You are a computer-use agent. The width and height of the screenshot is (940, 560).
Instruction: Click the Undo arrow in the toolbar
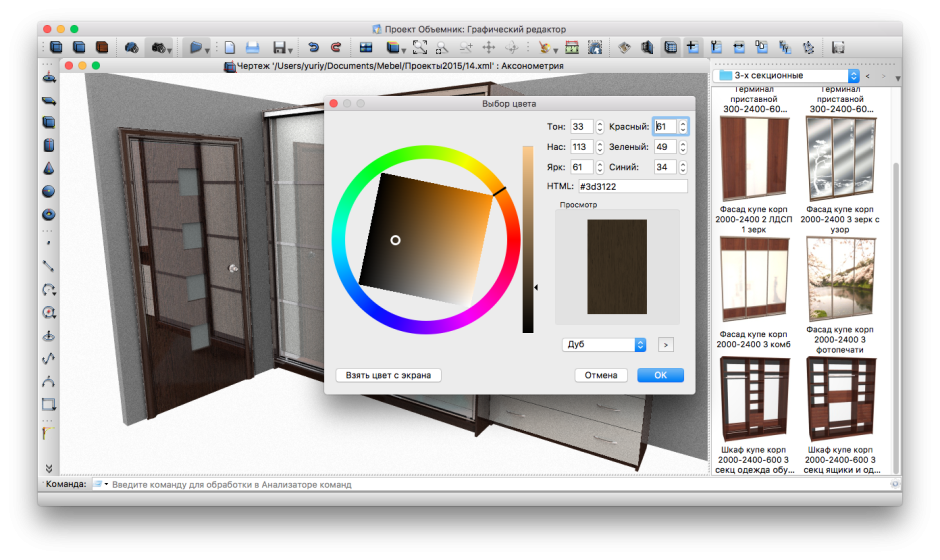click(314, 47)
